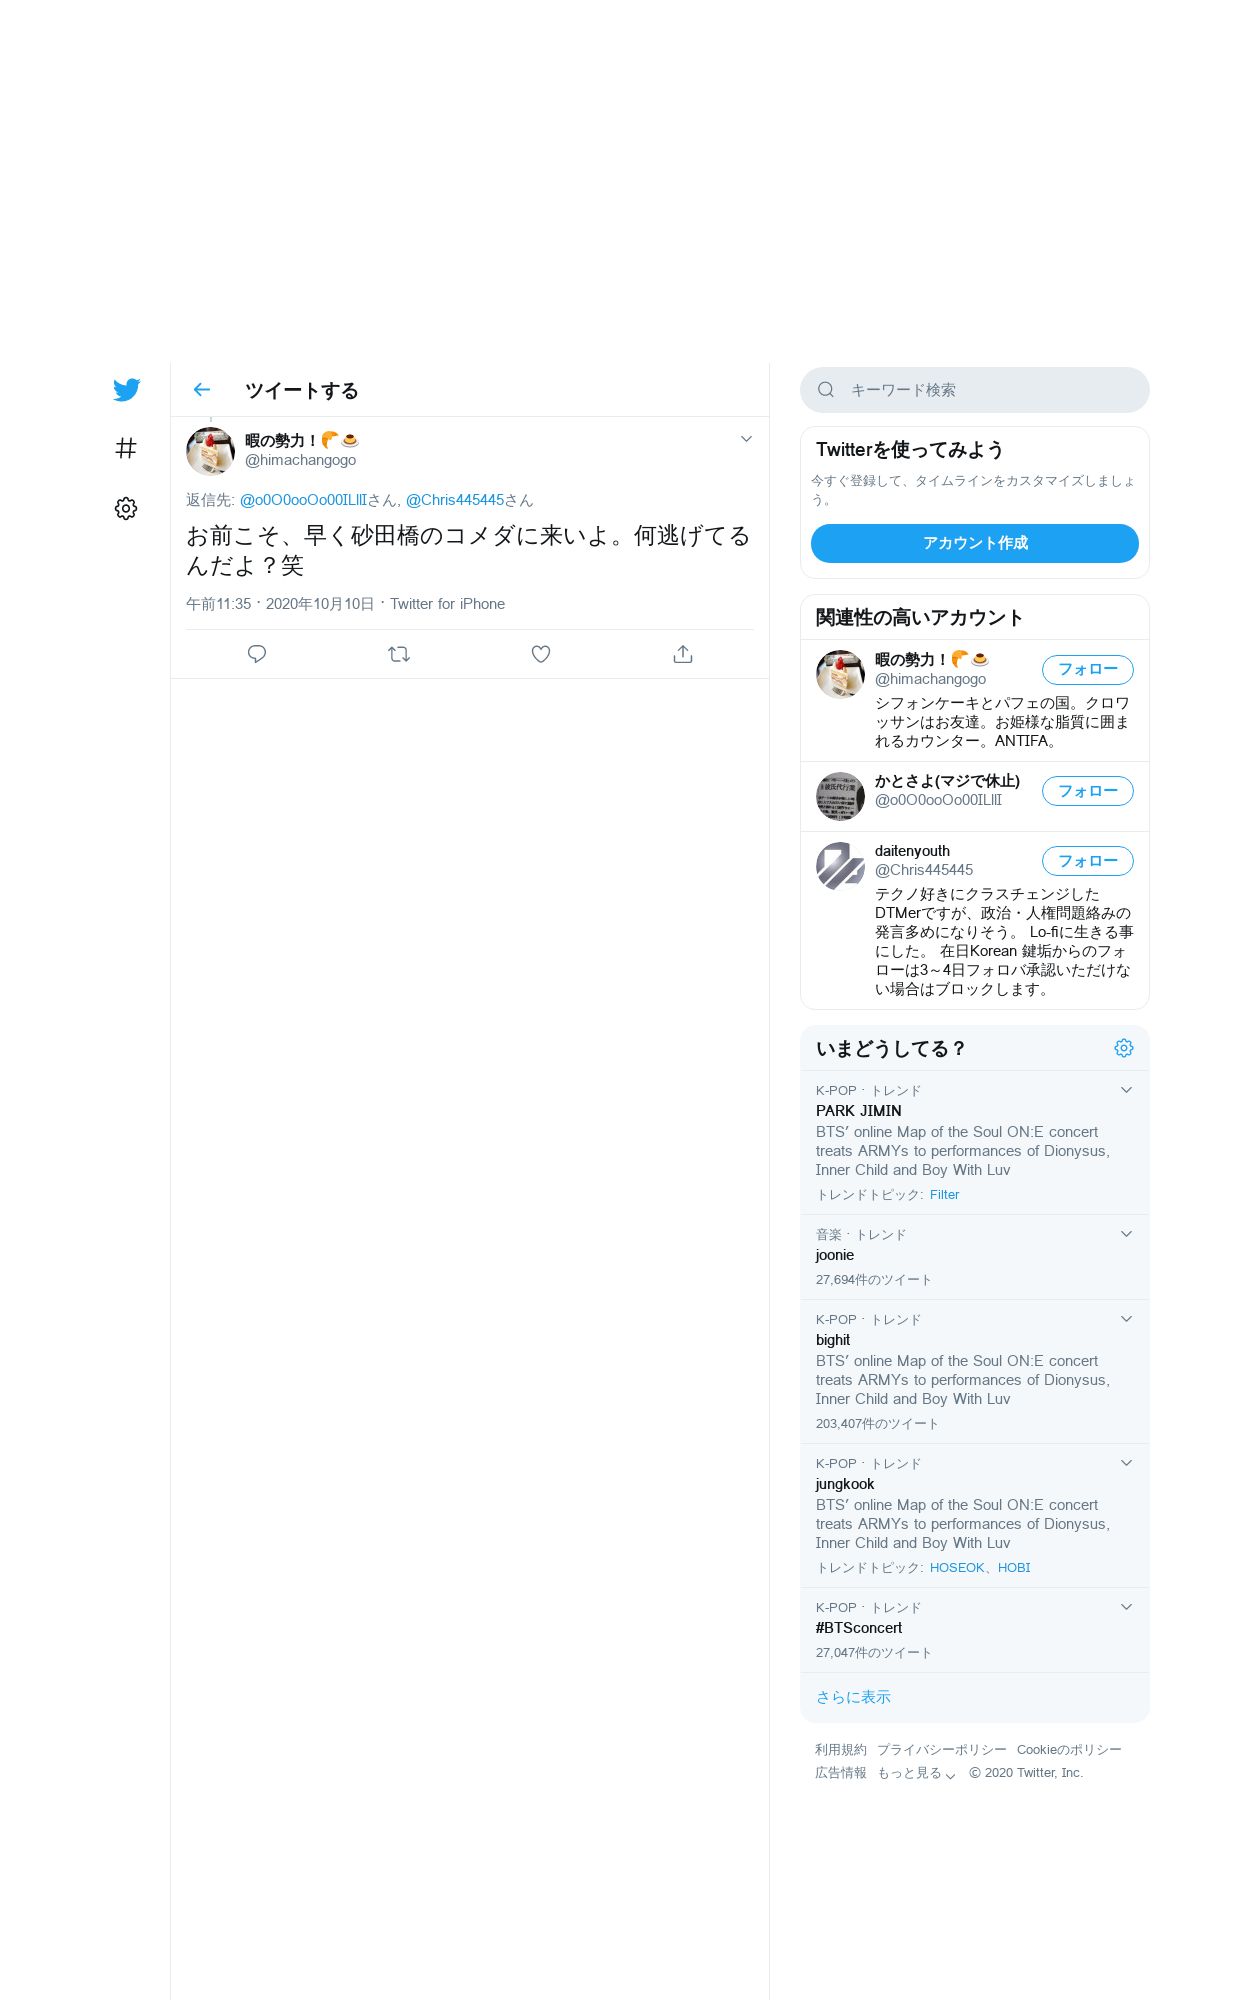1242x2000 pixels.
Task: Like the tweet with the heart icon
Action: (x=541, y=654)
